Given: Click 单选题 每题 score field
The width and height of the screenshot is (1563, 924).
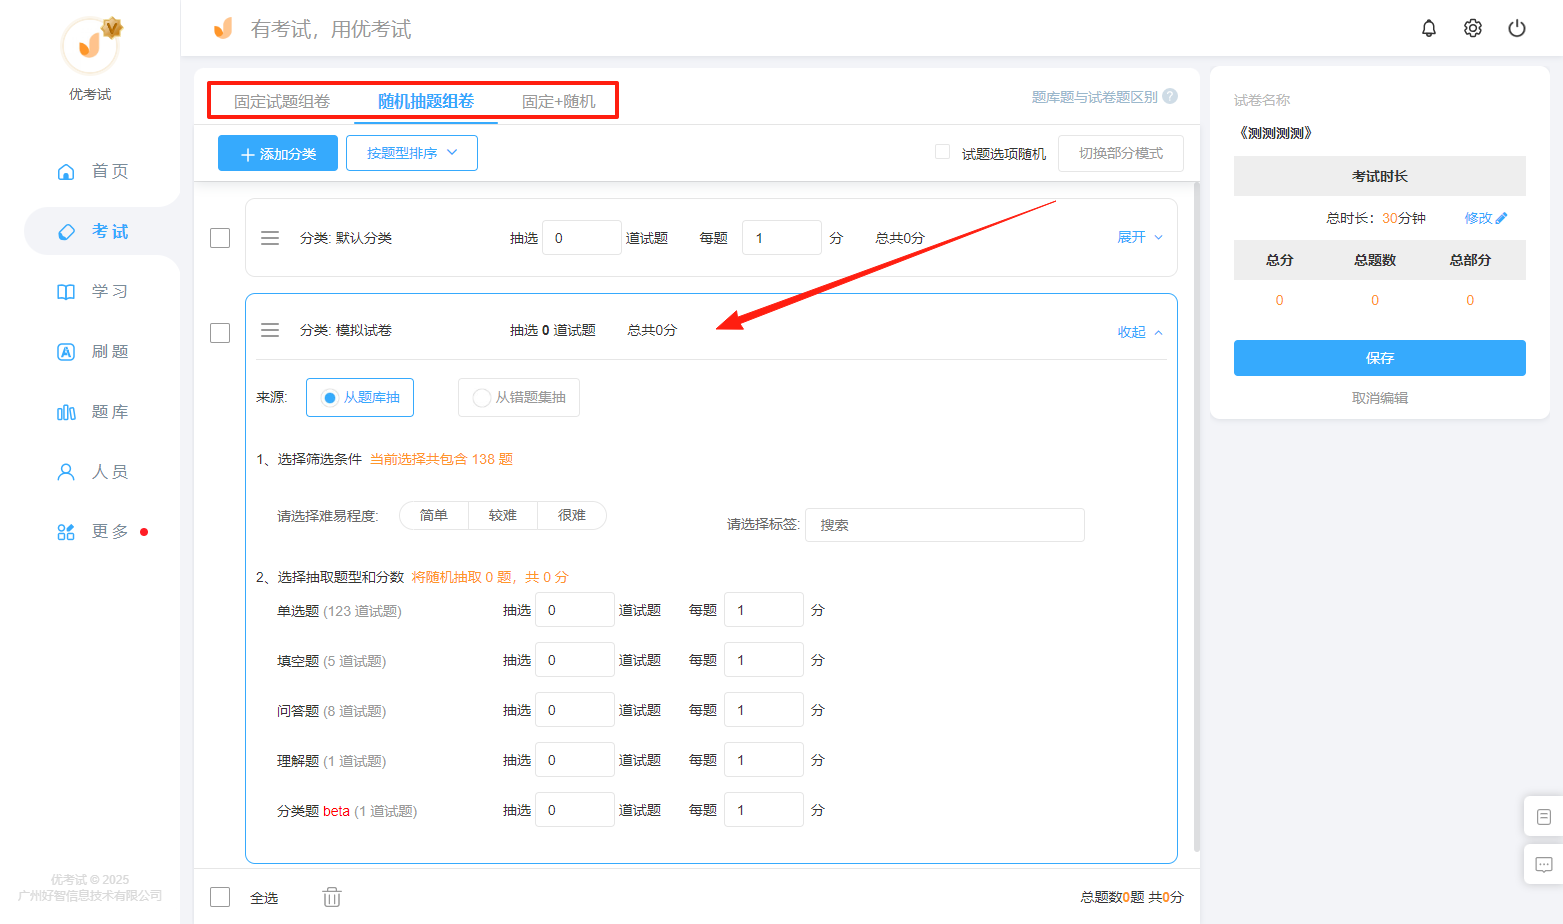Looking at the screenshot, I should pos(764,610).
